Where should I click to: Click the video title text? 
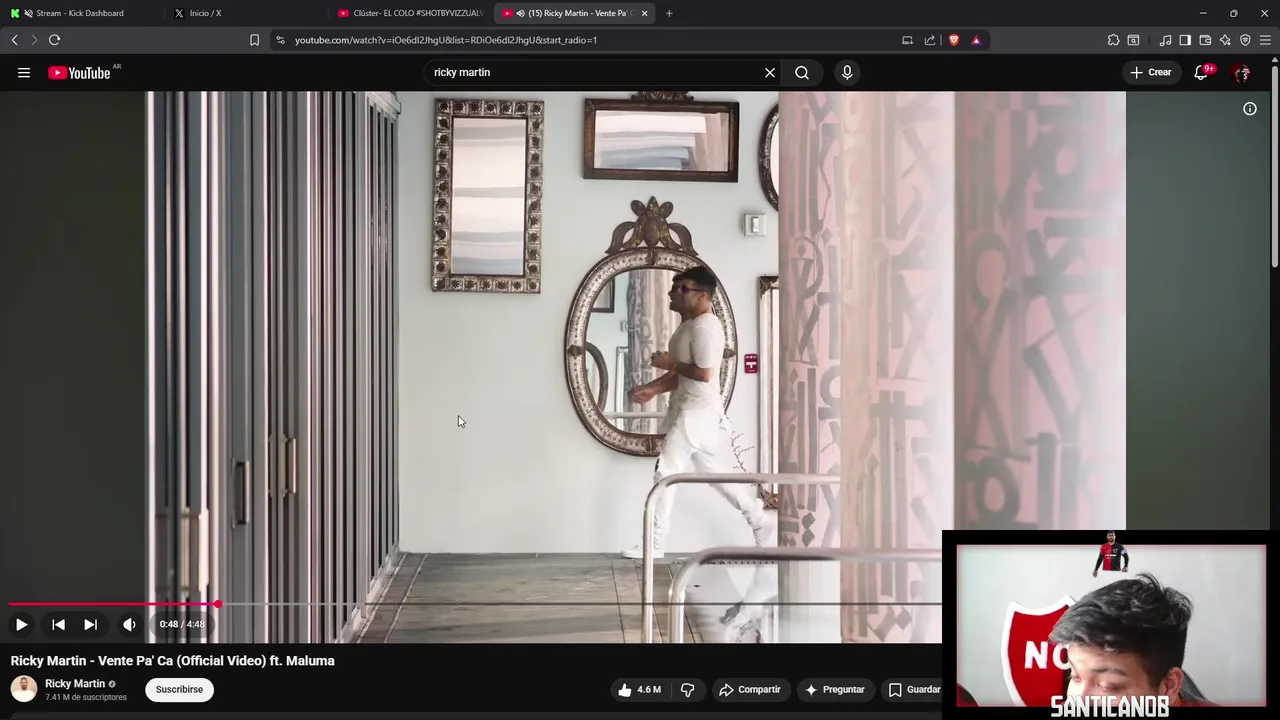pos(173,661)
